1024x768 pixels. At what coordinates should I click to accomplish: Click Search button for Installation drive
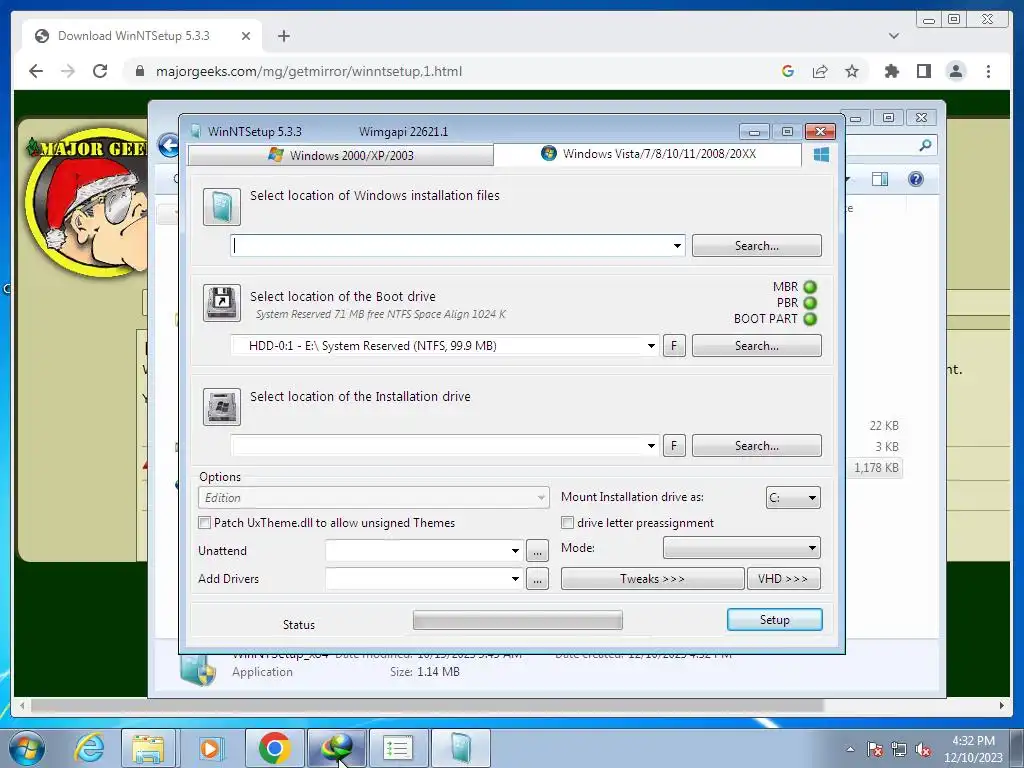[x=756, y=445]
